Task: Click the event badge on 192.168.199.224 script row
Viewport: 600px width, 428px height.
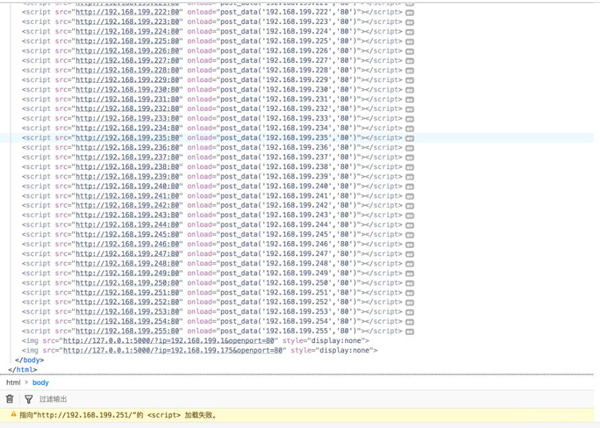Action: pos(409,32)
